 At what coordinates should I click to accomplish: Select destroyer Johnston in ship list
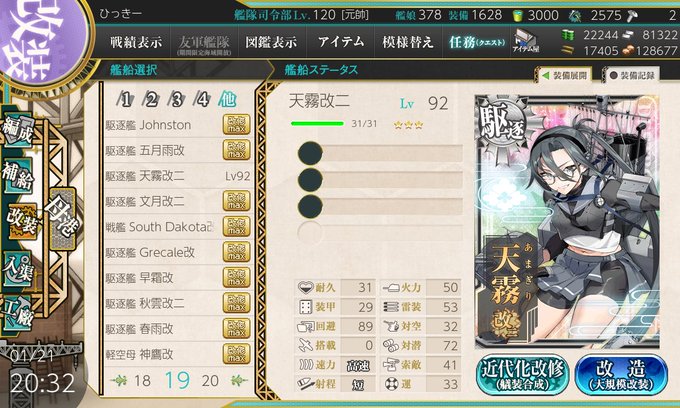click(x=178, y=125)
